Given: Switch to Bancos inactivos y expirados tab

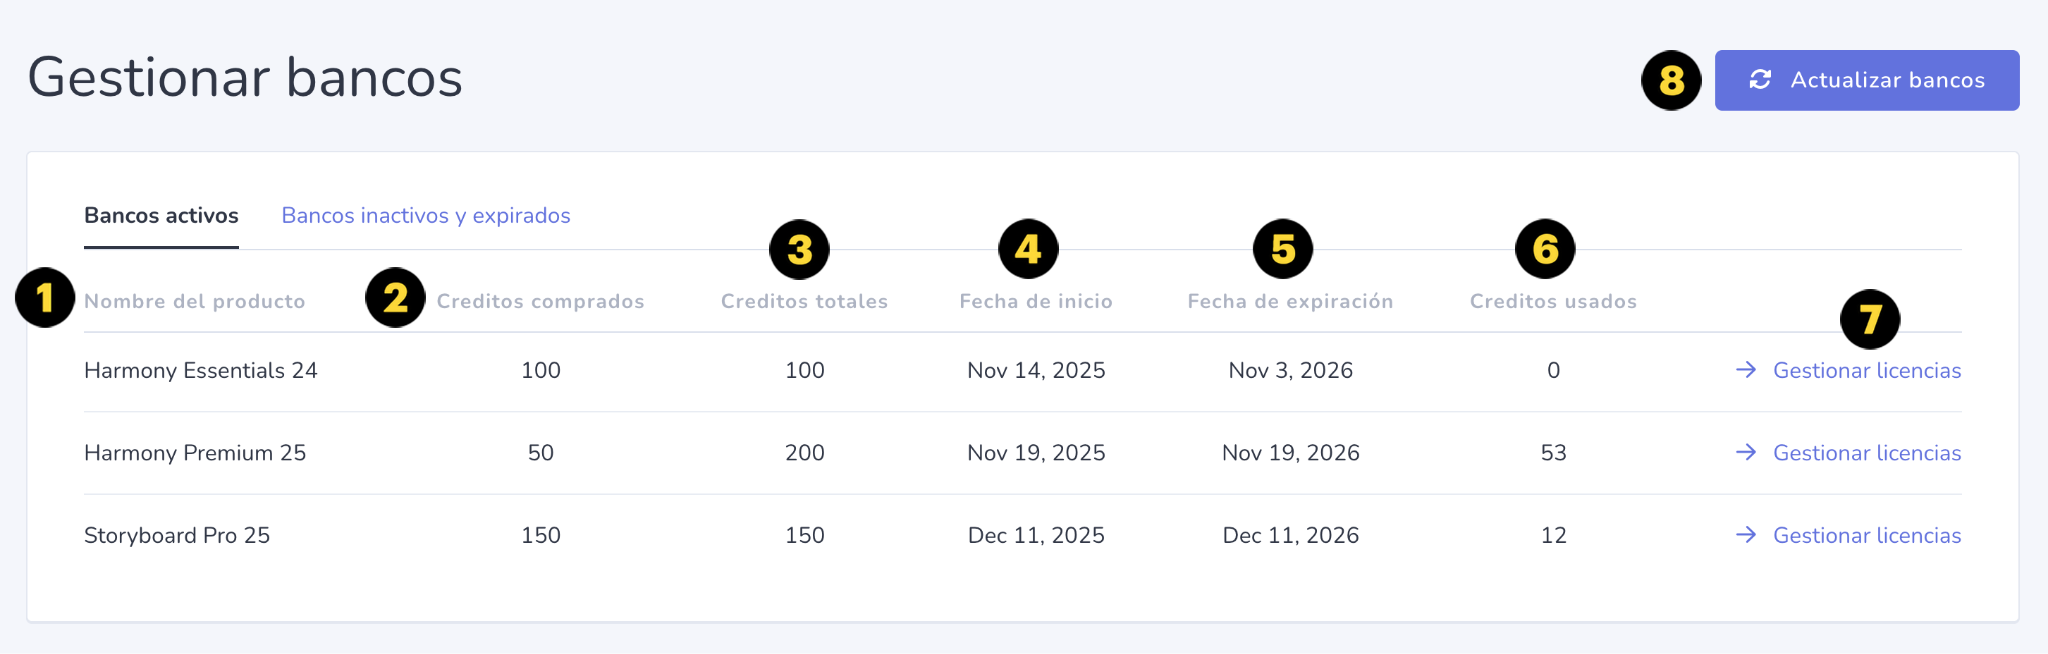Looking at the screenshot, I should click(426, 216).
